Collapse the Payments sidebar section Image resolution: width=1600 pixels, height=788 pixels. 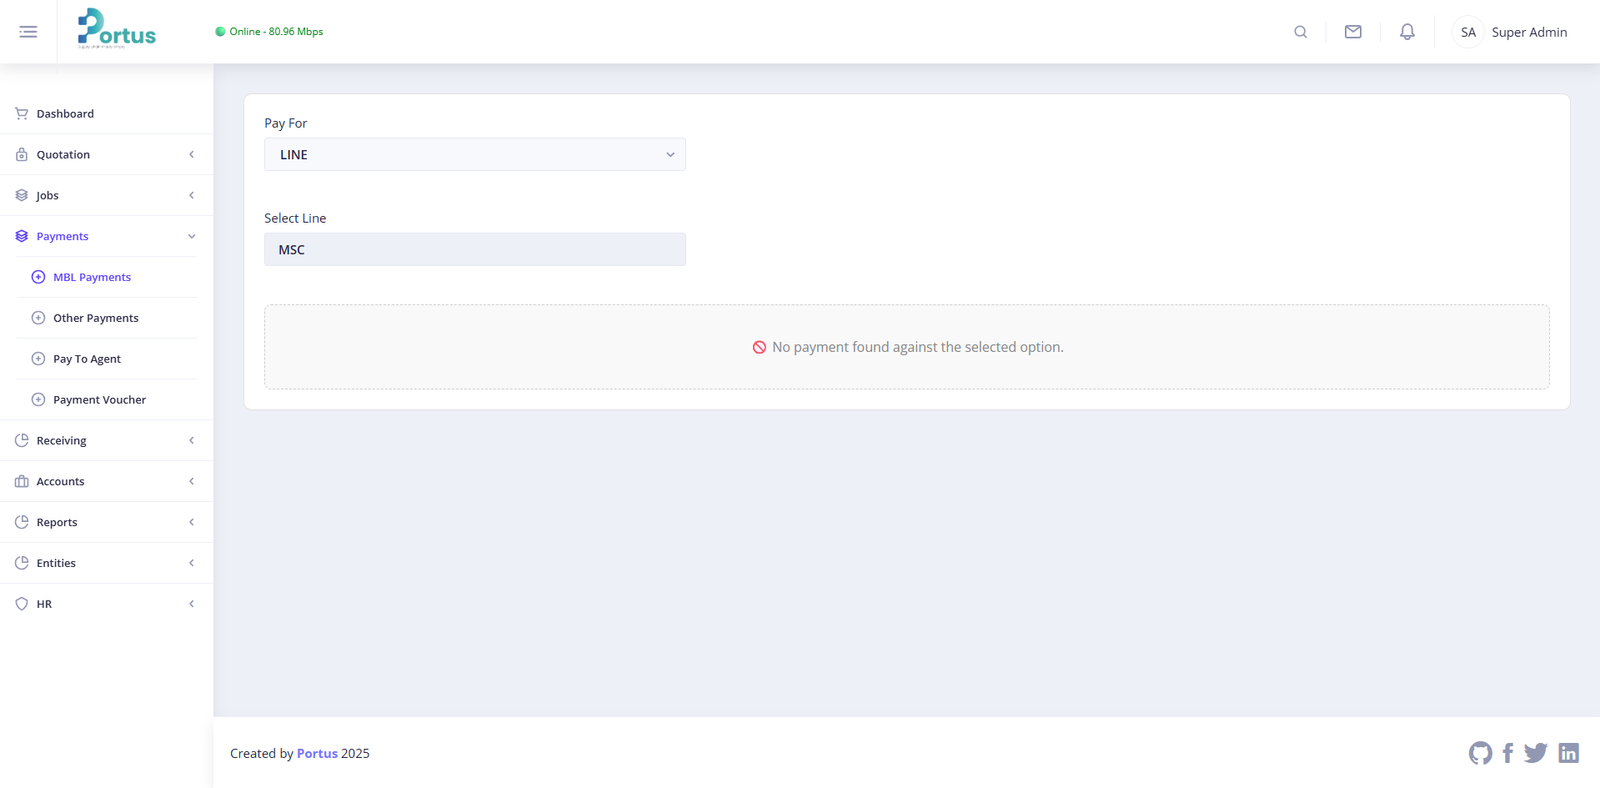coord(106,237)
